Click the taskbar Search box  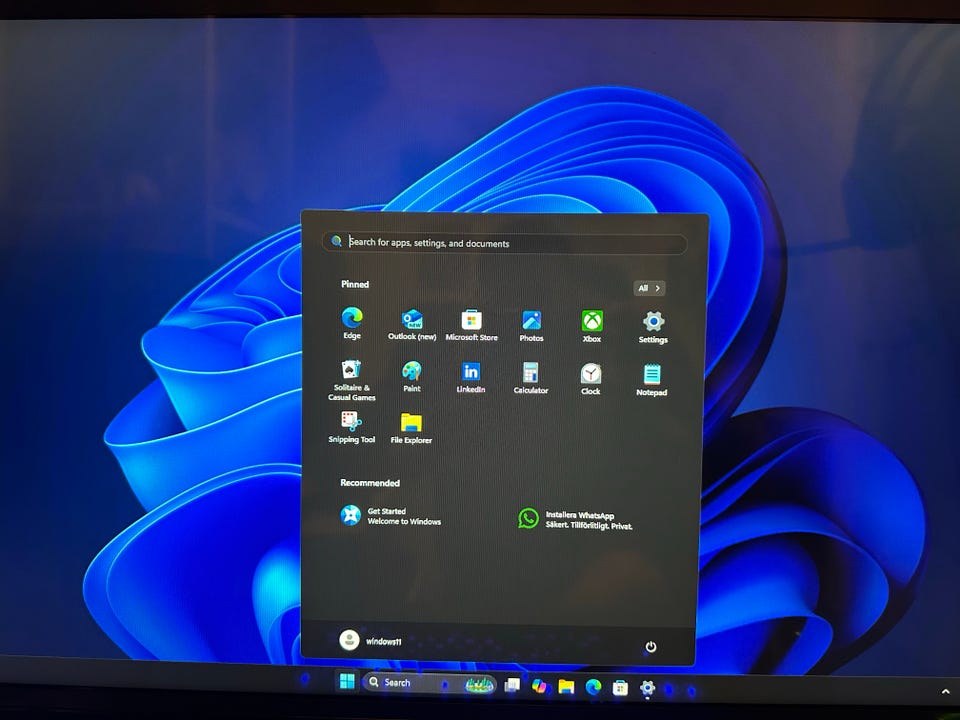(x=429, y=683)
